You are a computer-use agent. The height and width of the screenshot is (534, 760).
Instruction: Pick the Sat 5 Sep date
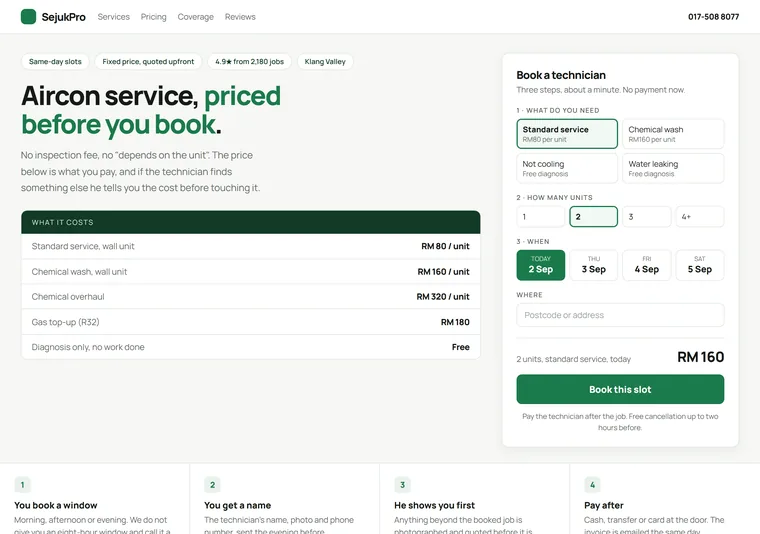[700, 265]
